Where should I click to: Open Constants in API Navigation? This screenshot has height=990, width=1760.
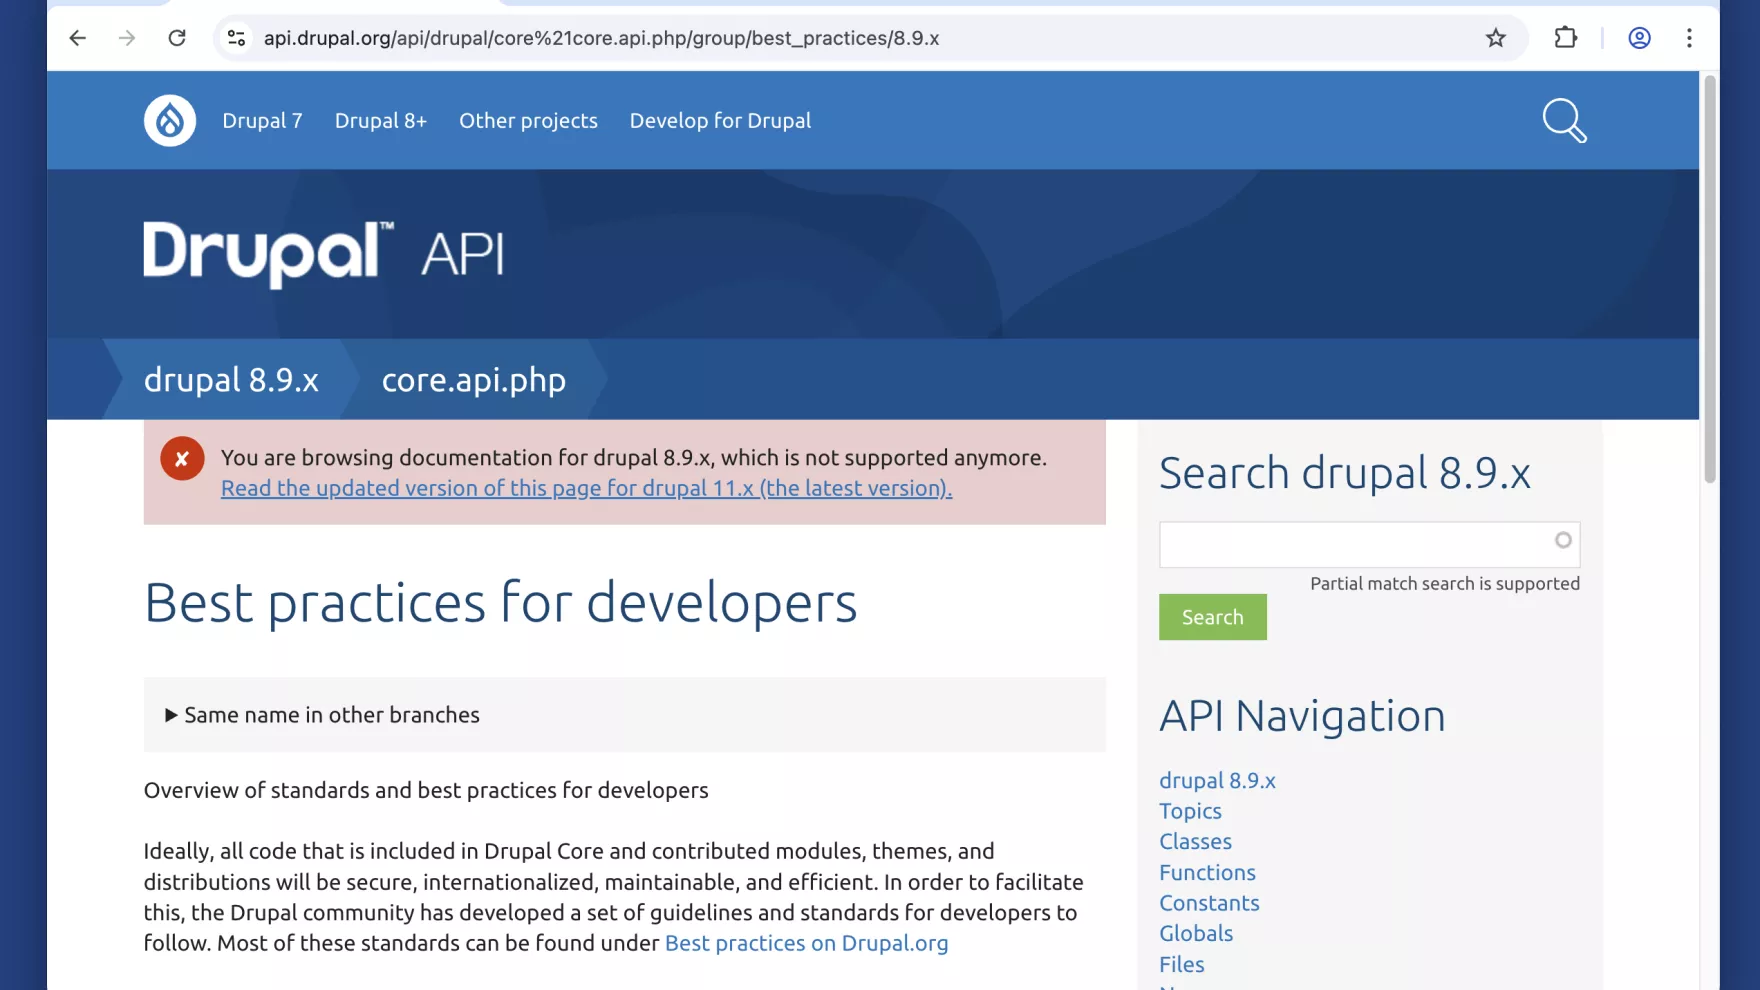1209,903
